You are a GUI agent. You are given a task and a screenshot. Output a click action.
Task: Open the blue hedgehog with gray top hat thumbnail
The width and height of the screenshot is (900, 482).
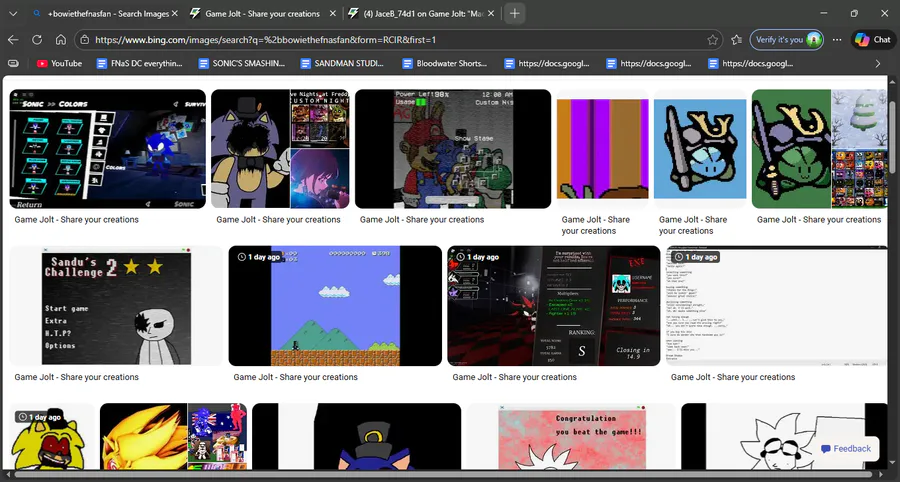click(x=356, y=437)
